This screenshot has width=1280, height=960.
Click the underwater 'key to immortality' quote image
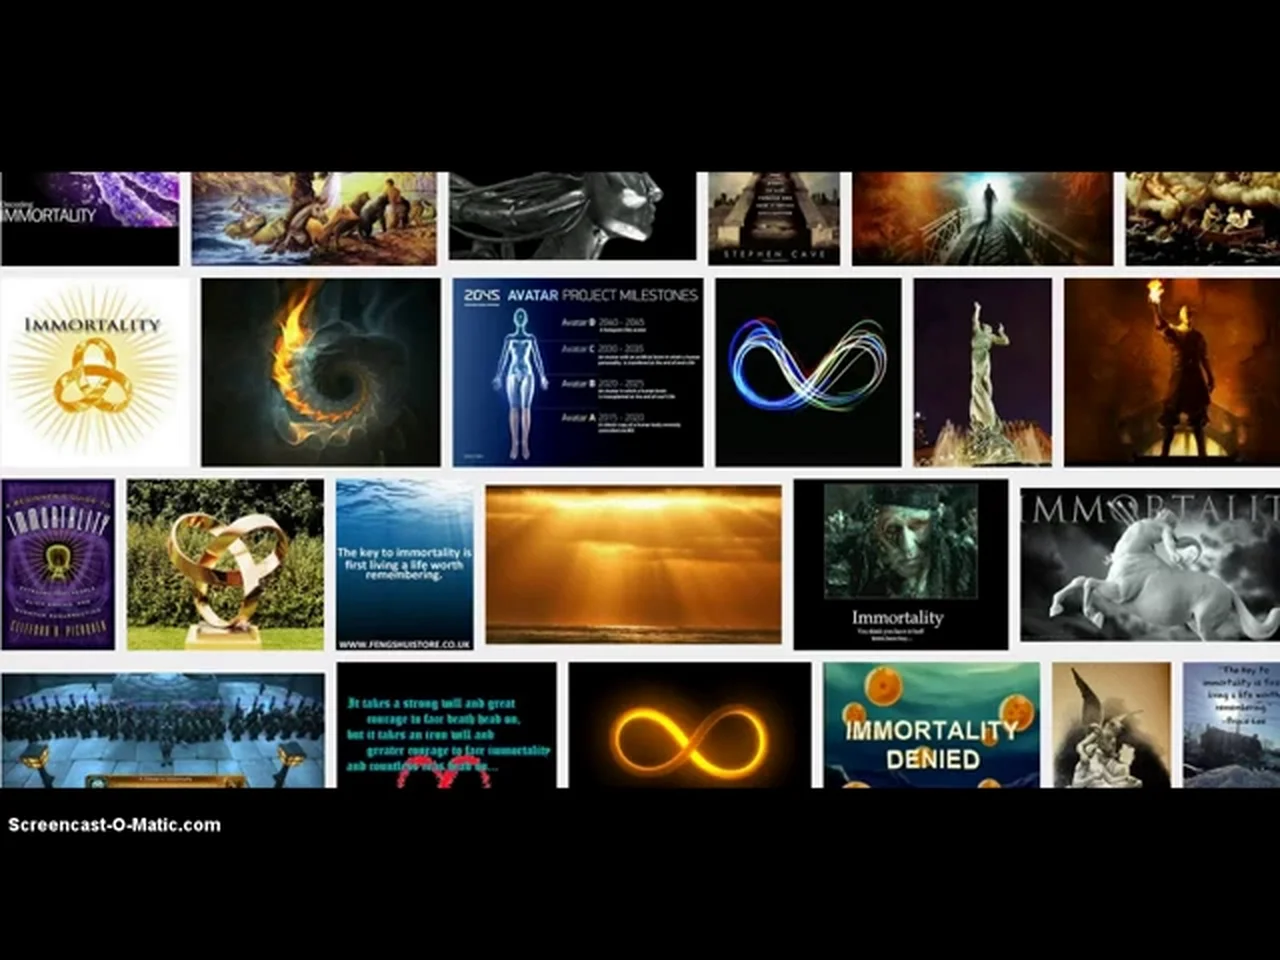pyautogui.click(x=405, y=565)
